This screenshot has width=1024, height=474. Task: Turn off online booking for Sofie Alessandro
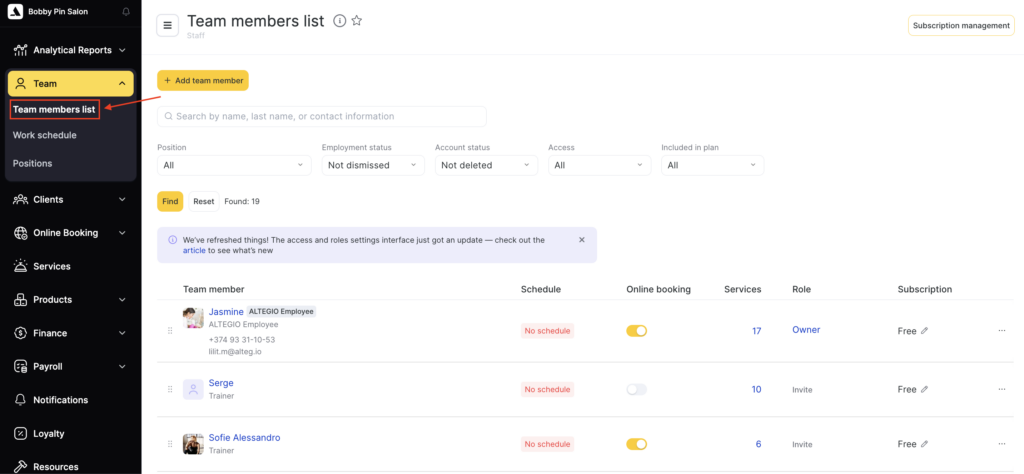[x=636, y=444]
